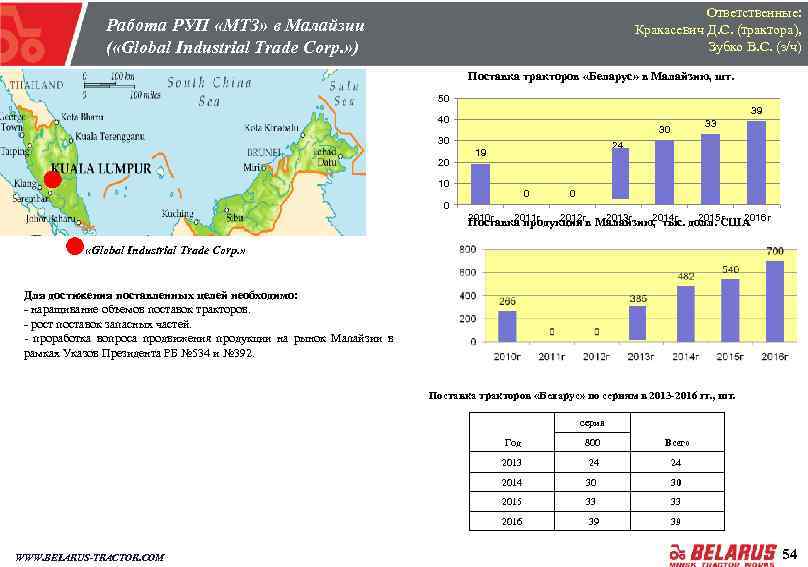The image size is (808, 567).
Task: Click the Kuala Terengganu city label
Action: point(110,137)
